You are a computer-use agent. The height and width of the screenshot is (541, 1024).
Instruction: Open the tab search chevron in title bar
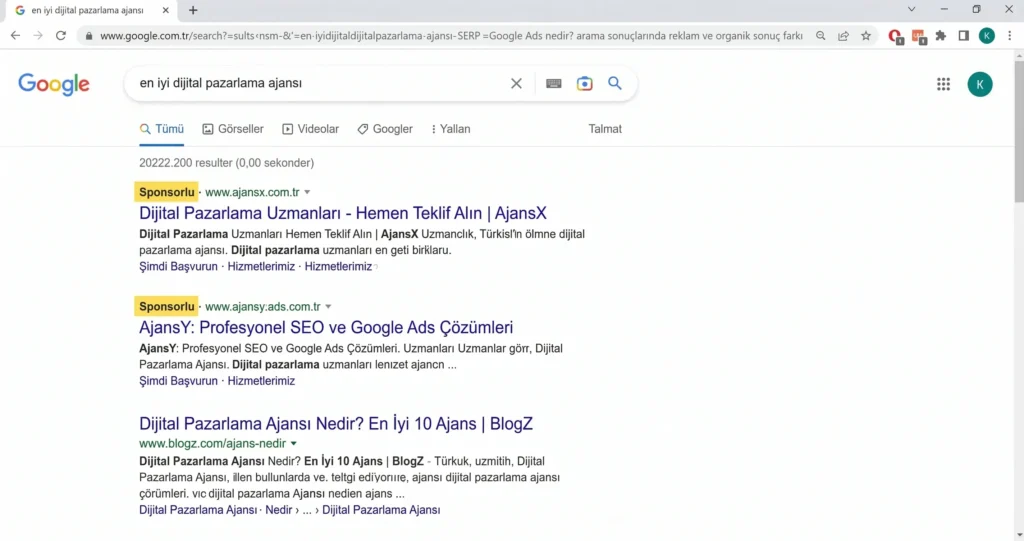(x=912, y=9)
